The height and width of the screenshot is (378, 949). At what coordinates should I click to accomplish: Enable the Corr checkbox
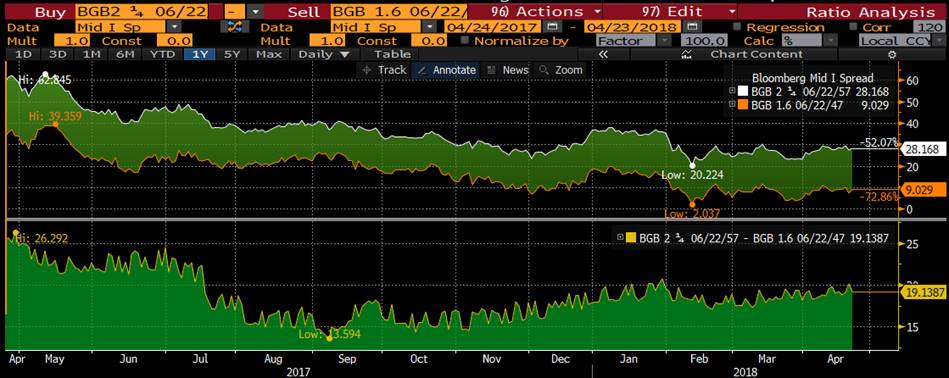[853, 27]
